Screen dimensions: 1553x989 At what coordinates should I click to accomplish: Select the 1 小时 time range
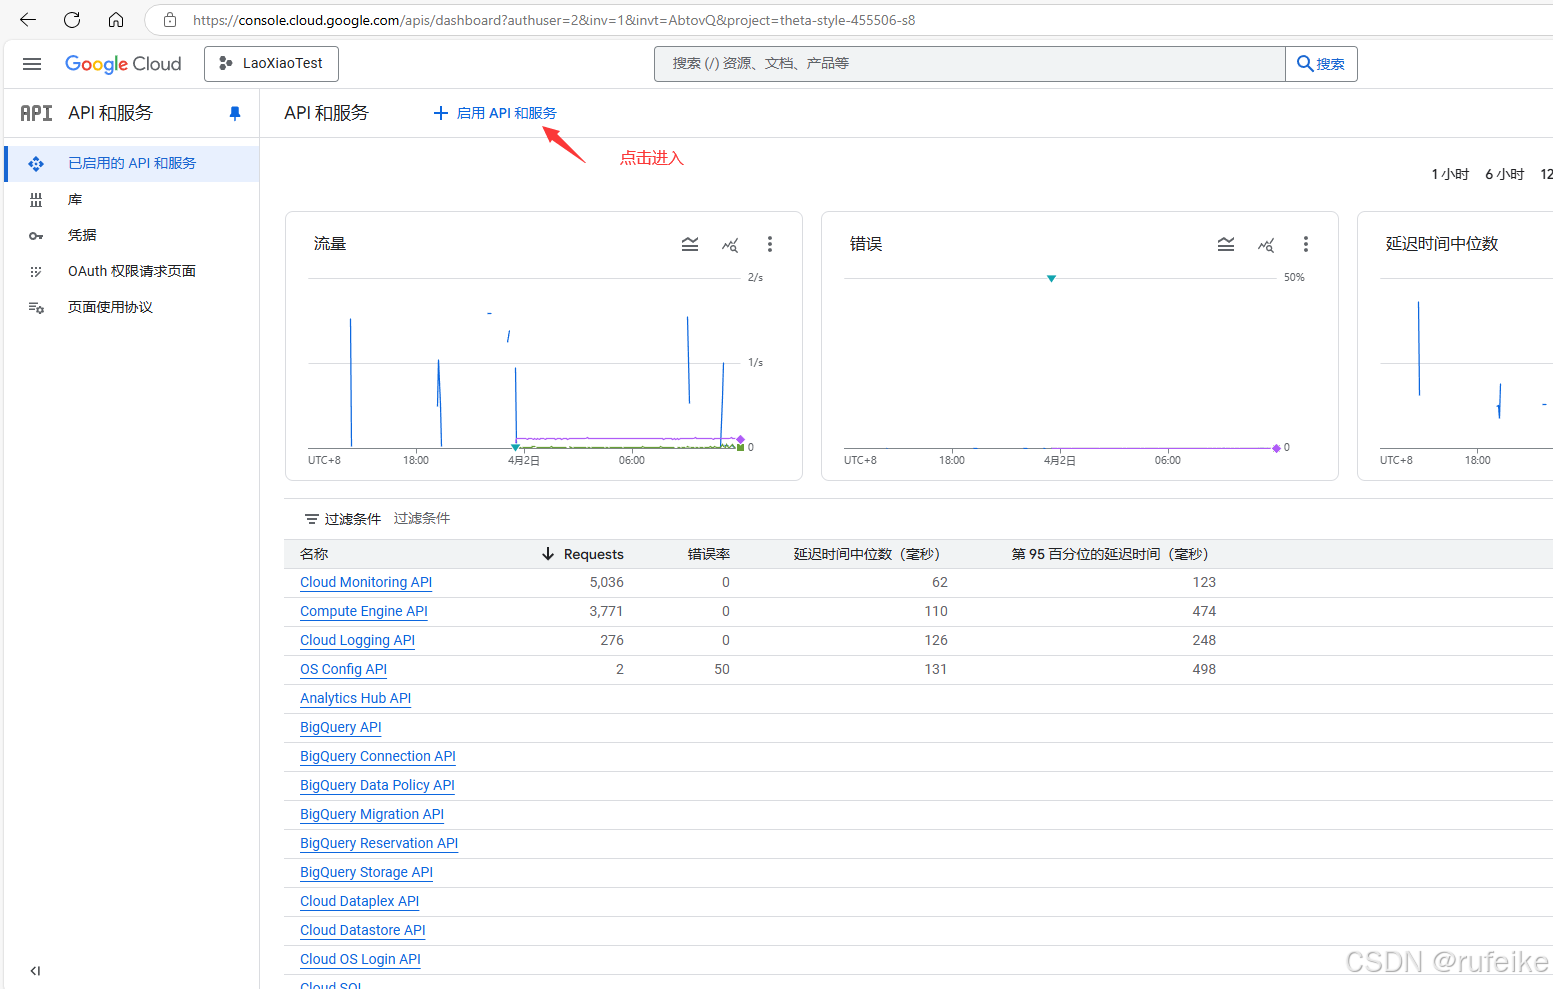click(x=1450, y=174)
